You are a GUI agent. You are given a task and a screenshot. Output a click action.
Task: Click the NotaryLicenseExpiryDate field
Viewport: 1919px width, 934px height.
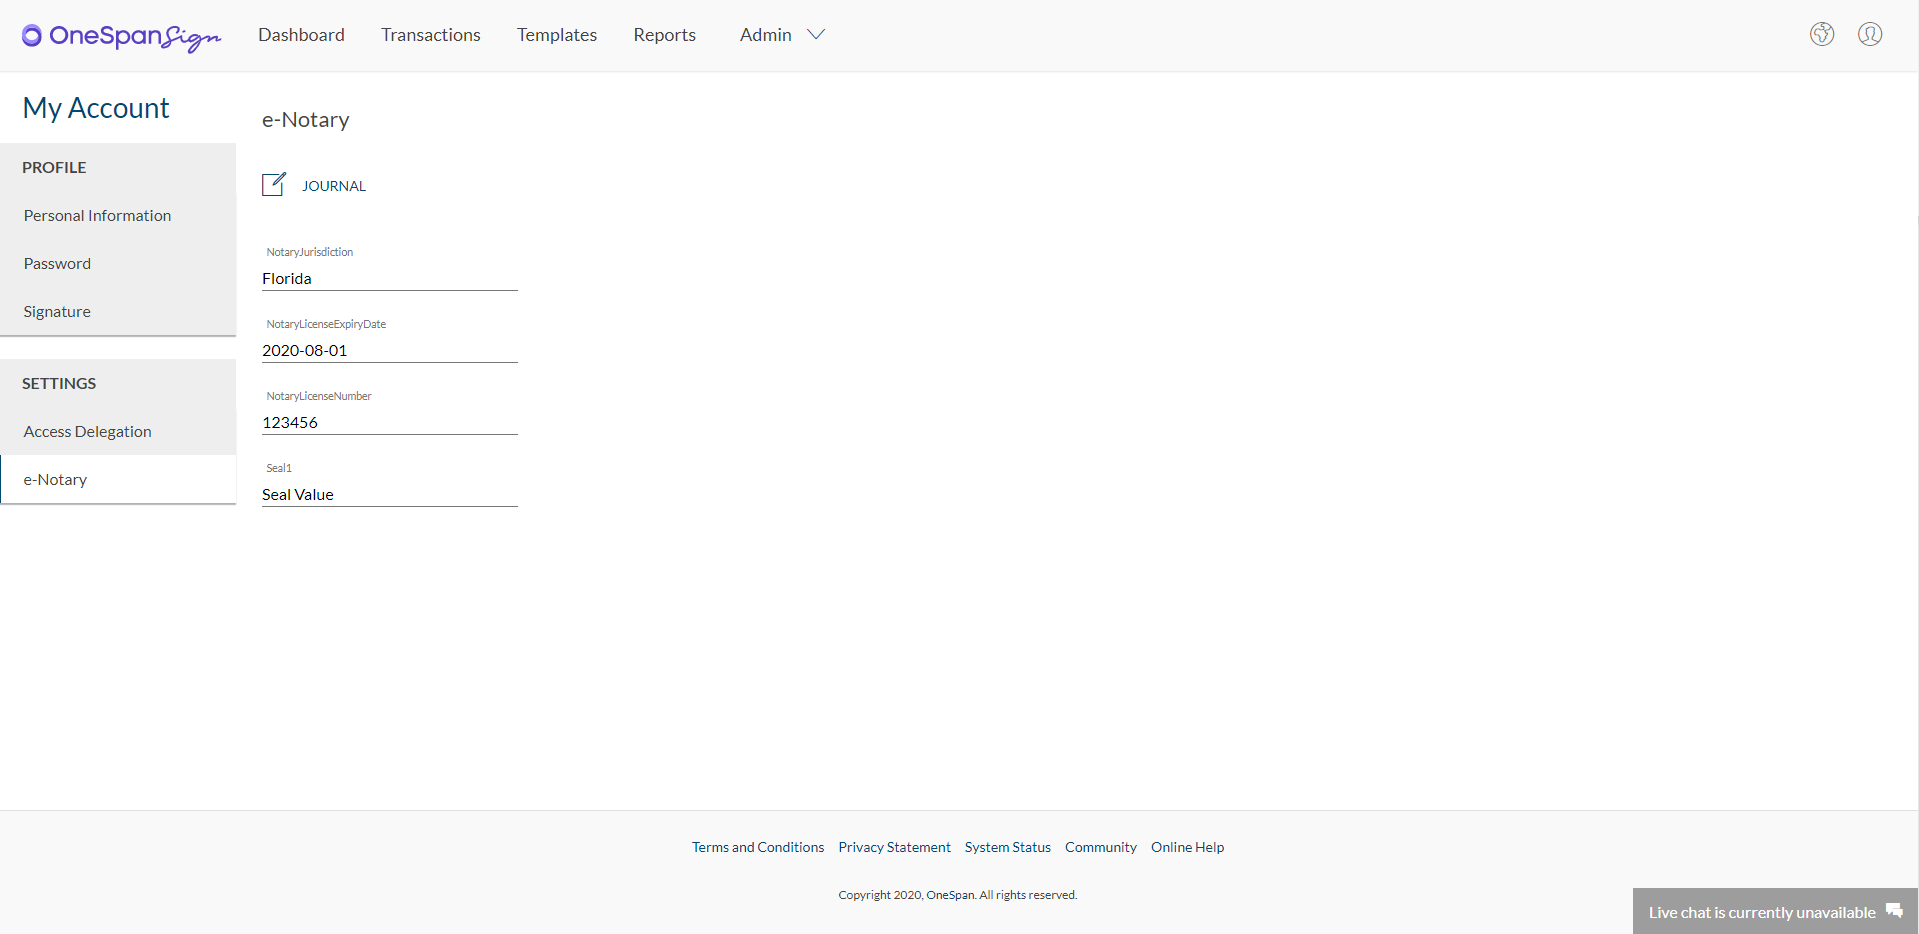390,350
